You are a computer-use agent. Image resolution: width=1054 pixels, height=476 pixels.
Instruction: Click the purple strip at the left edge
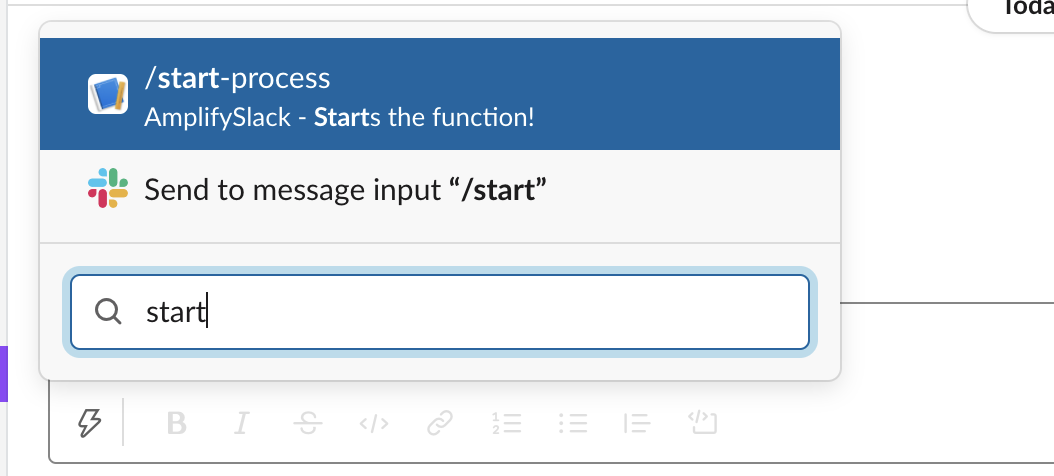[x=4, y=374]
